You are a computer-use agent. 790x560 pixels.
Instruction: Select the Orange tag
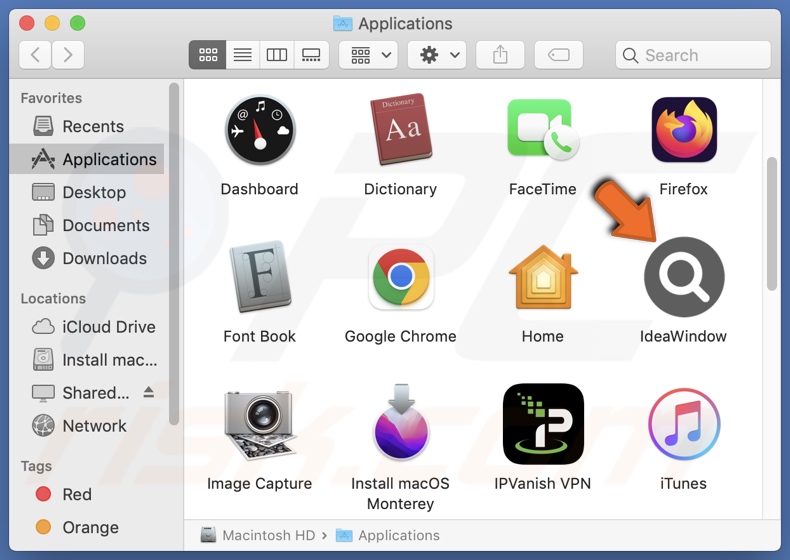[86, 527]
